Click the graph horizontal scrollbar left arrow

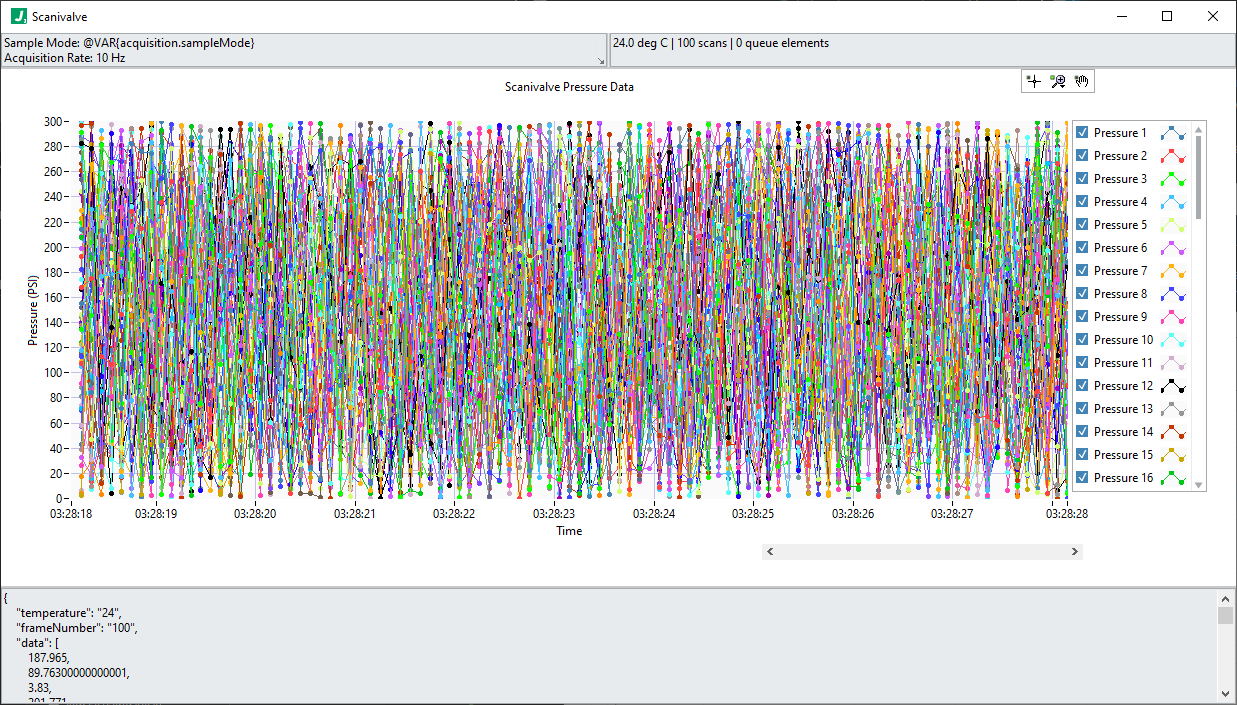(x=769, y=551)
